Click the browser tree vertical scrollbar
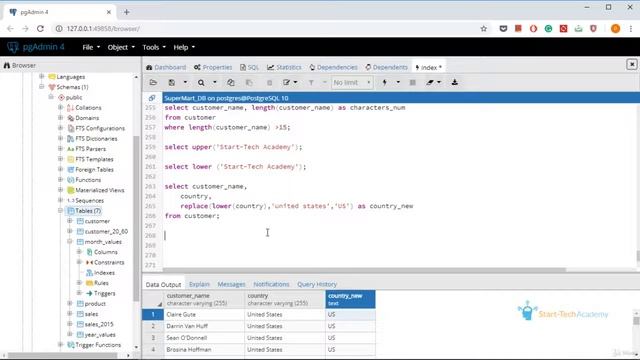Image resolution: width=640 pixels, height=360 pixels. pos(136,218)
